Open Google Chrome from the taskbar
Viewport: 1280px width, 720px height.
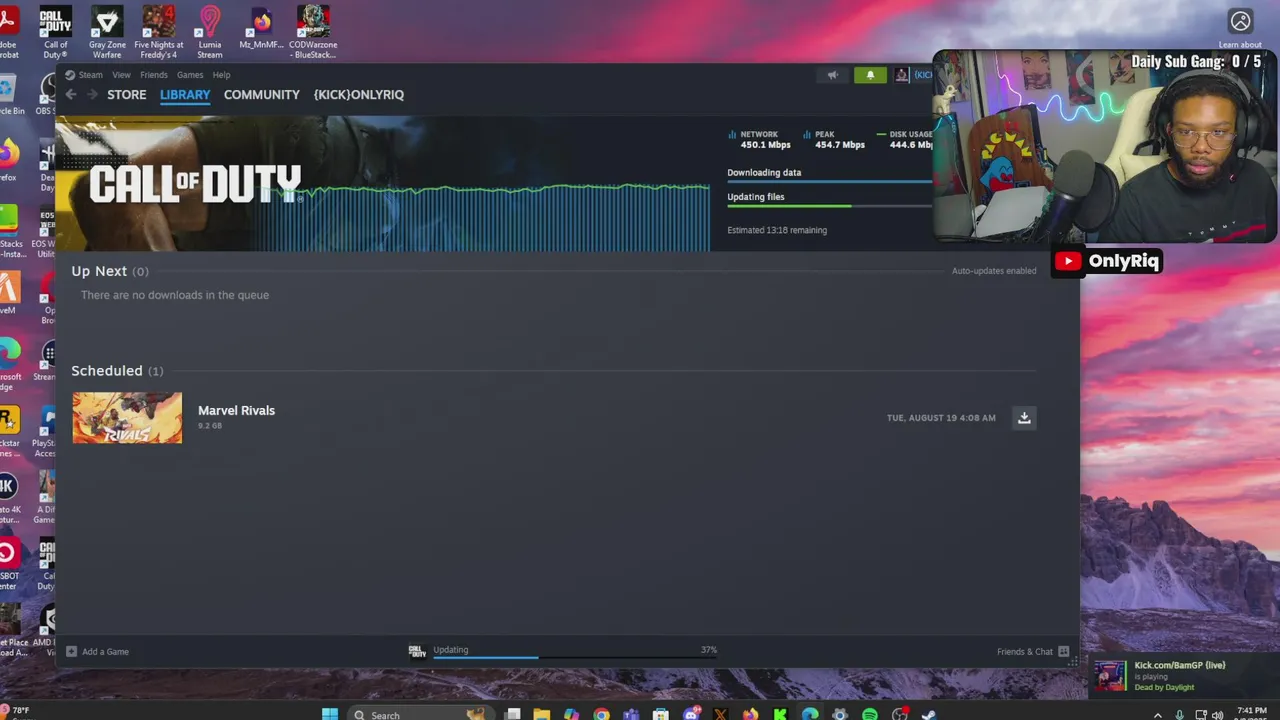pos(601,714)
